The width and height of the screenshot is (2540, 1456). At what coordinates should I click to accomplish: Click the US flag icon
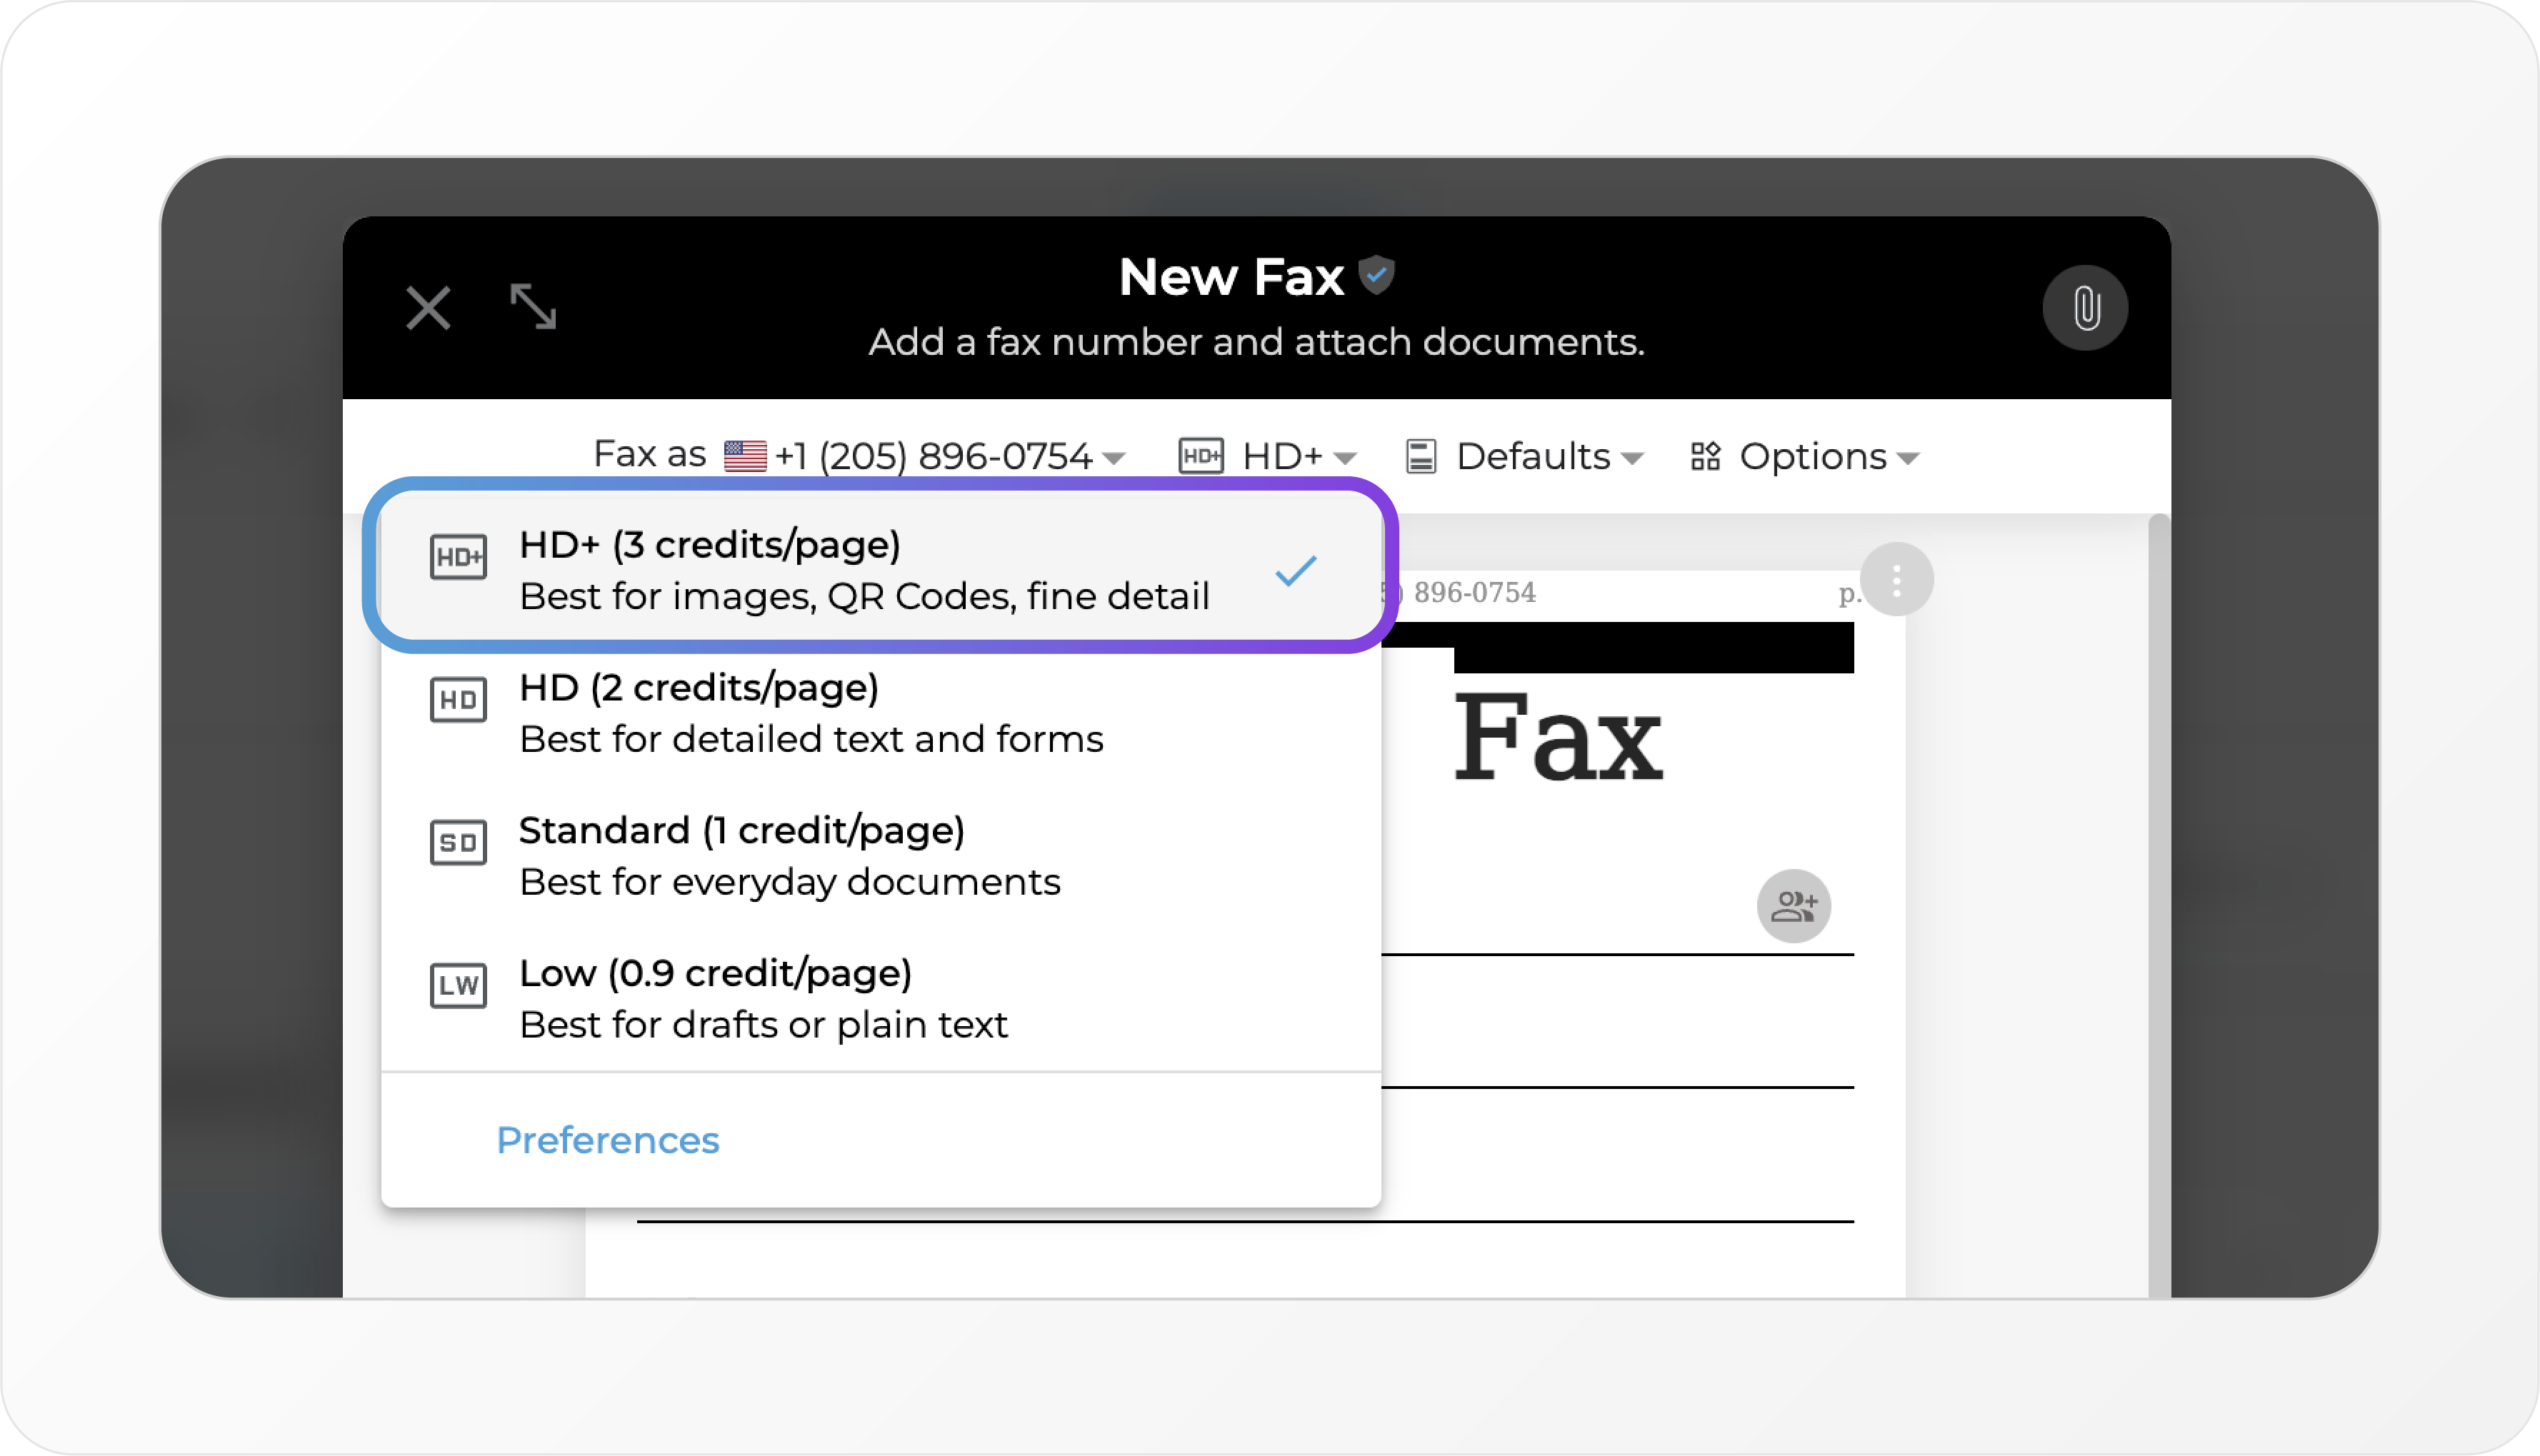[x=745, y=457]
